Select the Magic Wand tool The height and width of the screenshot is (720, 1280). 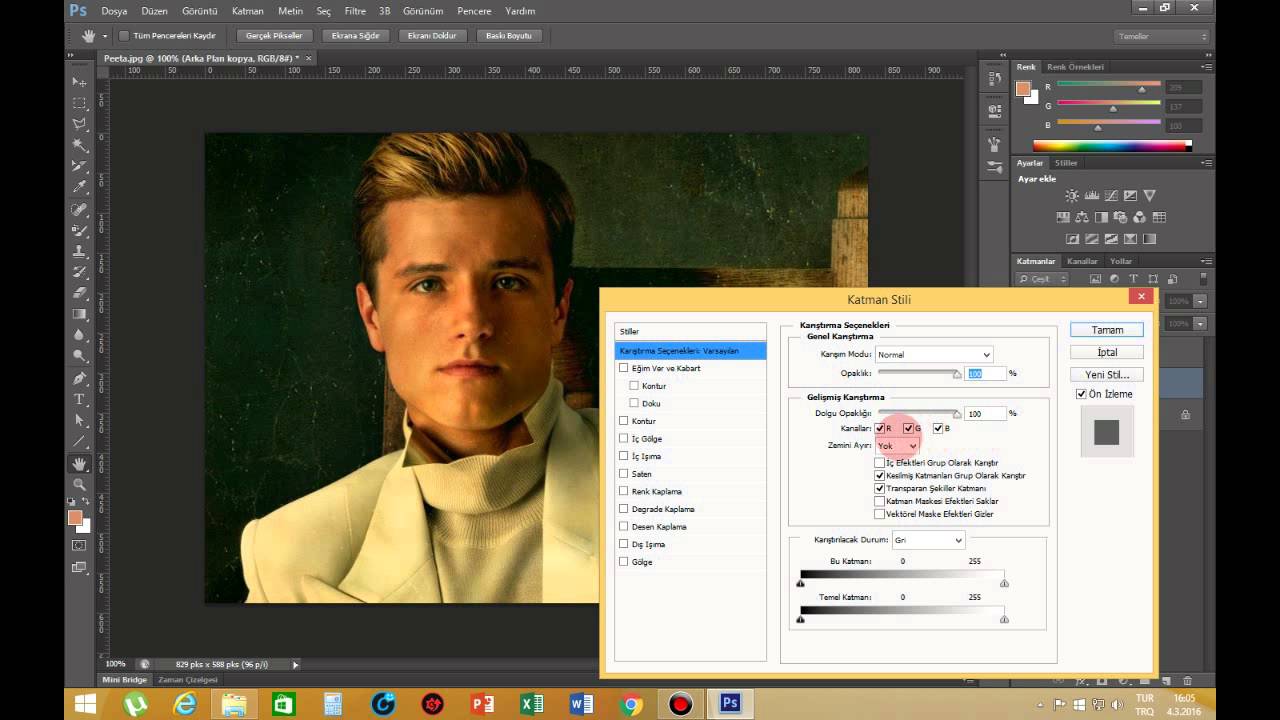tap(80, 145)
